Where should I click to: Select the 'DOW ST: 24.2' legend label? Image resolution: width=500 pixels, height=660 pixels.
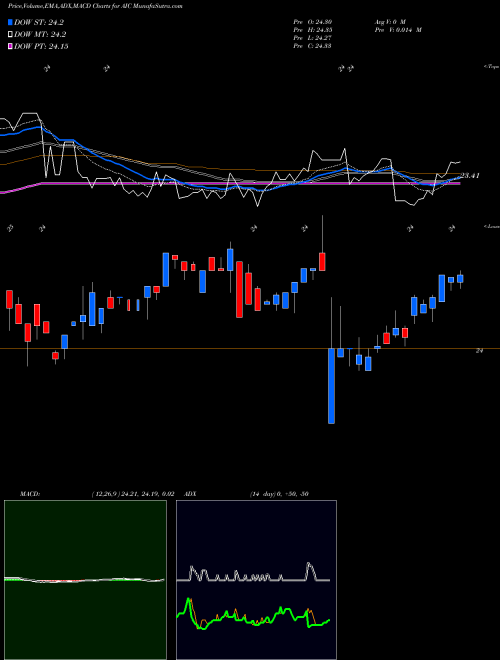pos(39,23)
